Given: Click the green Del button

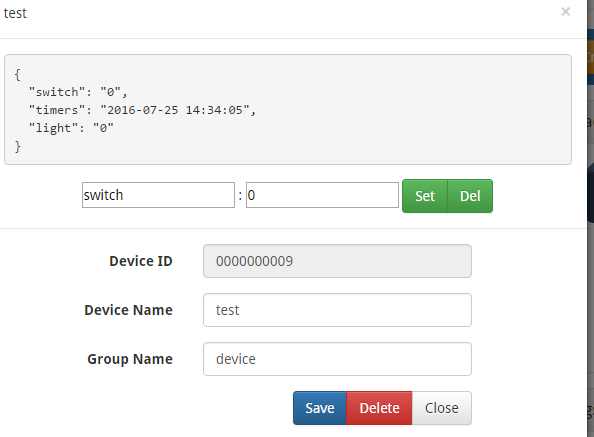Looking at the screenshot, I should [x=470, y=196].
